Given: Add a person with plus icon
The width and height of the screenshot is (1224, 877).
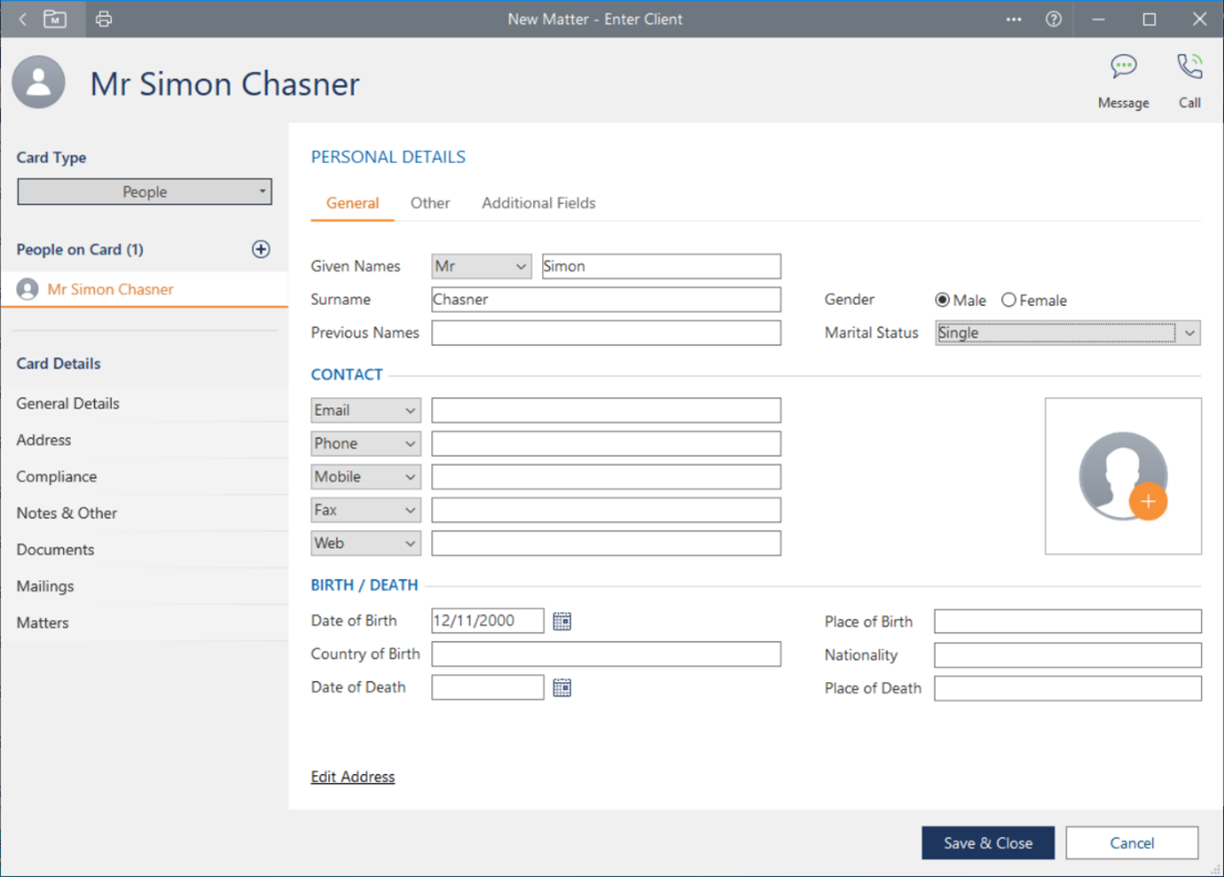Looking at the screenshot, I should coord(261,249).
